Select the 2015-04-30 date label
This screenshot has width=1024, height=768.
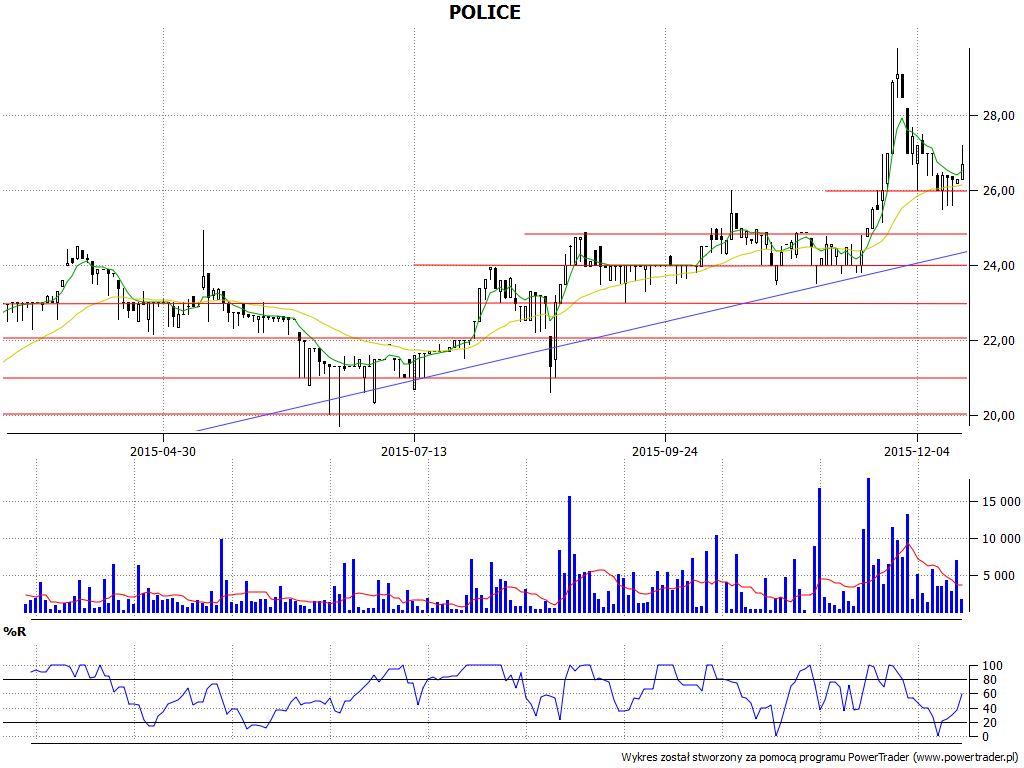coord(163,451)
